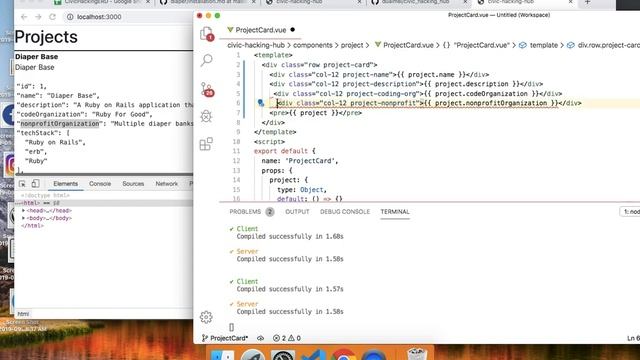This screenshot has width=640, height=360.
Task: Open the Extensions view
Action: point(206,144)
